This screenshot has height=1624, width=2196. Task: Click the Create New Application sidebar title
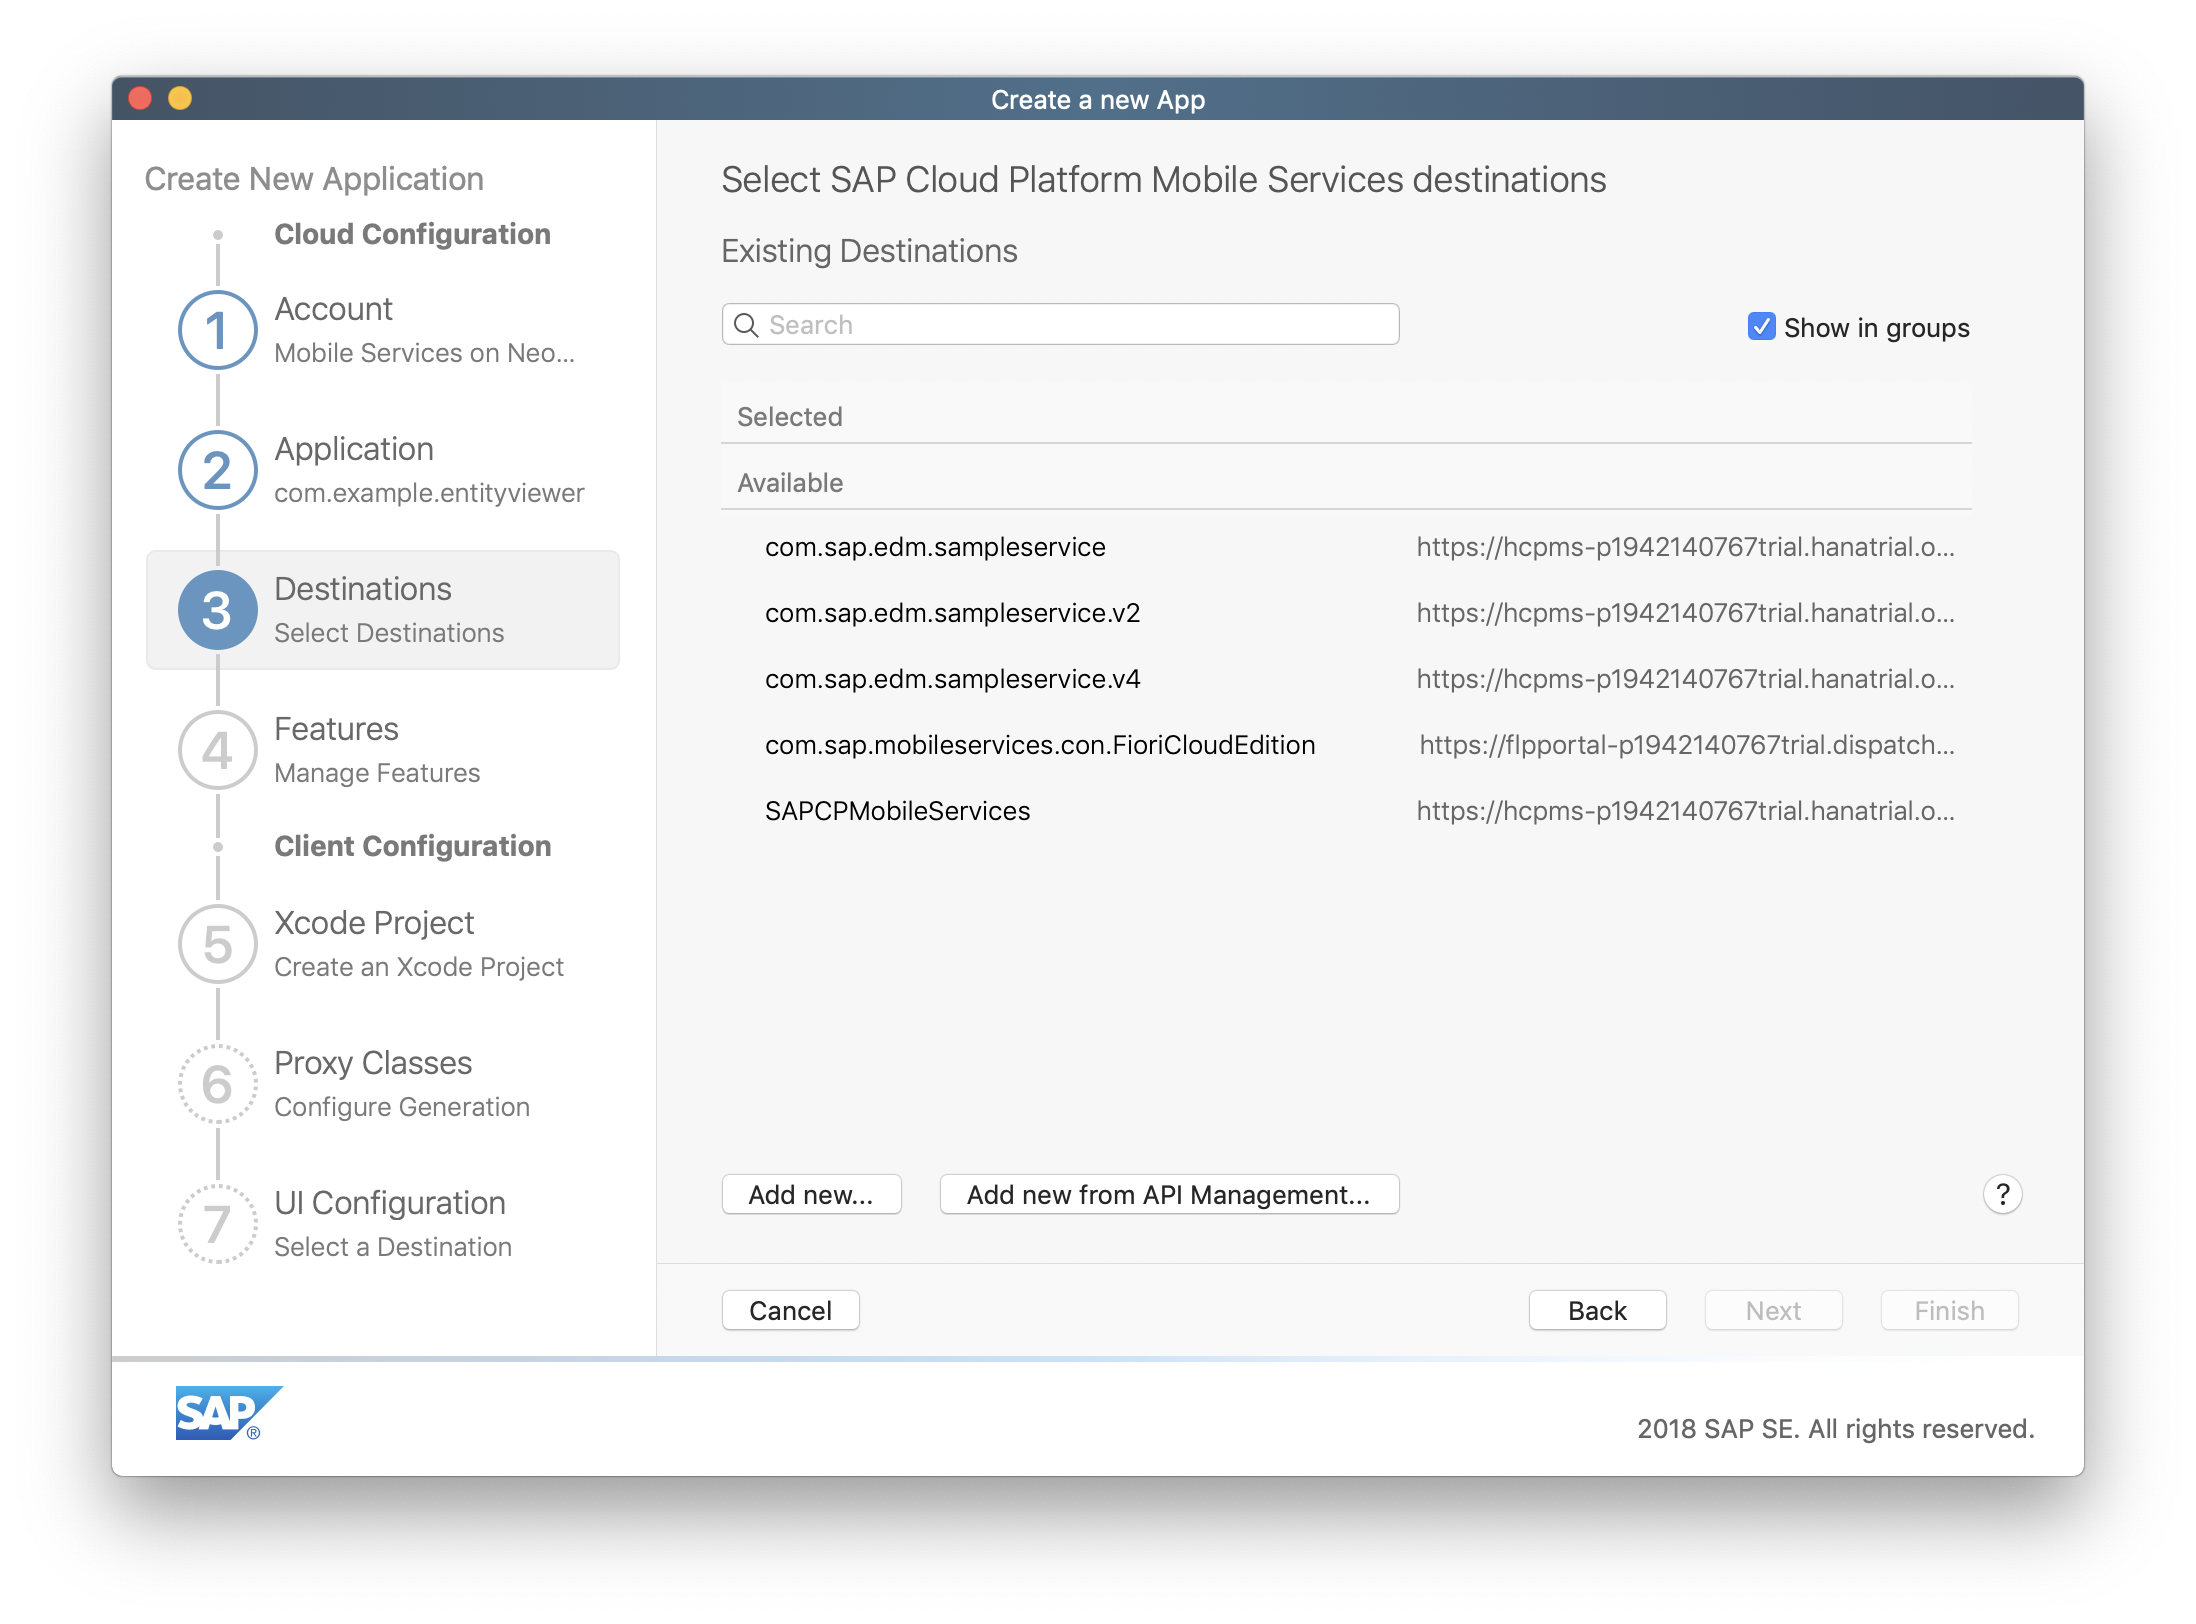tap(314, 179)
